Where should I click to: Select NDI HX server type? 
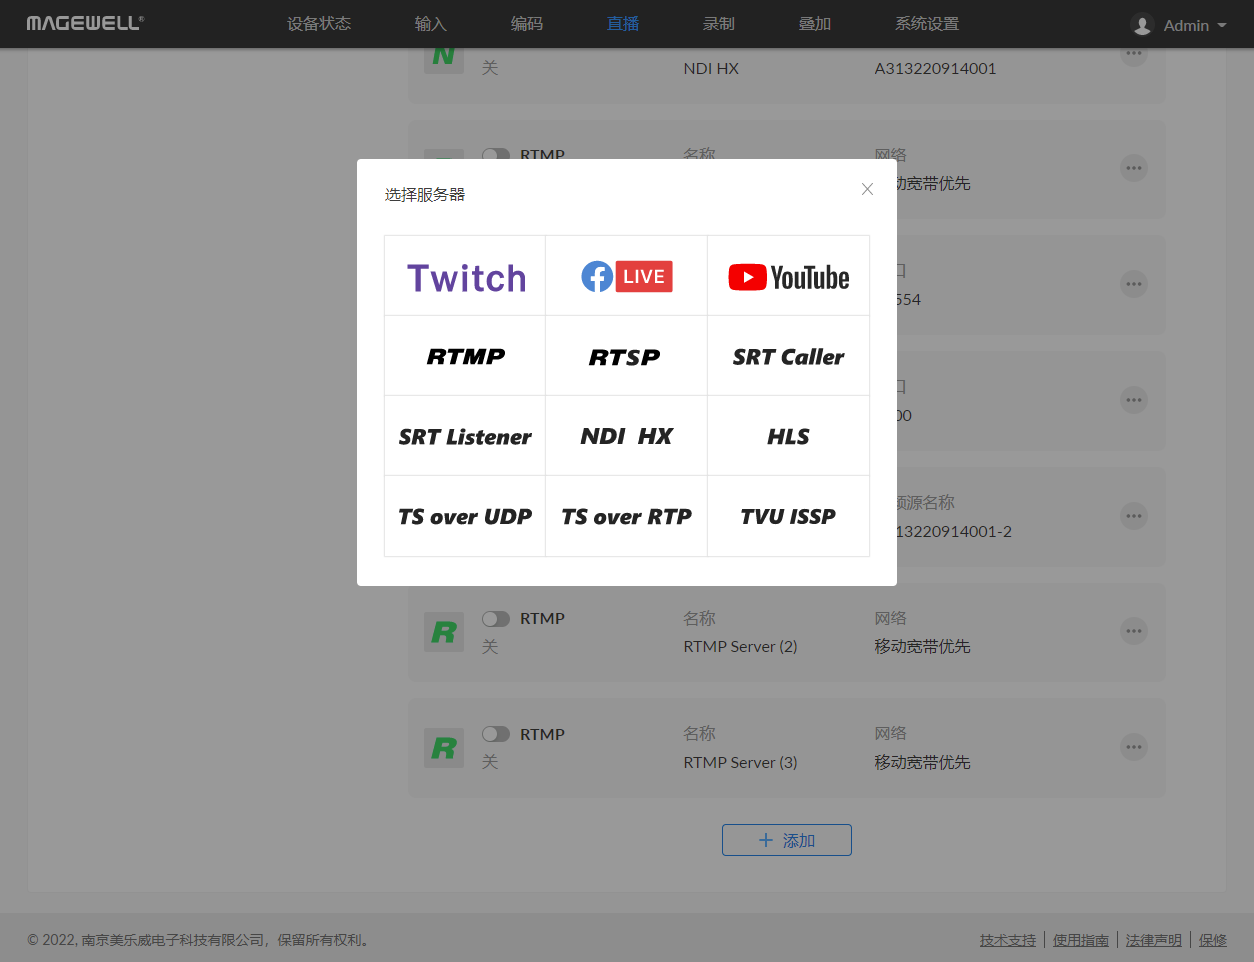(627, 437)
